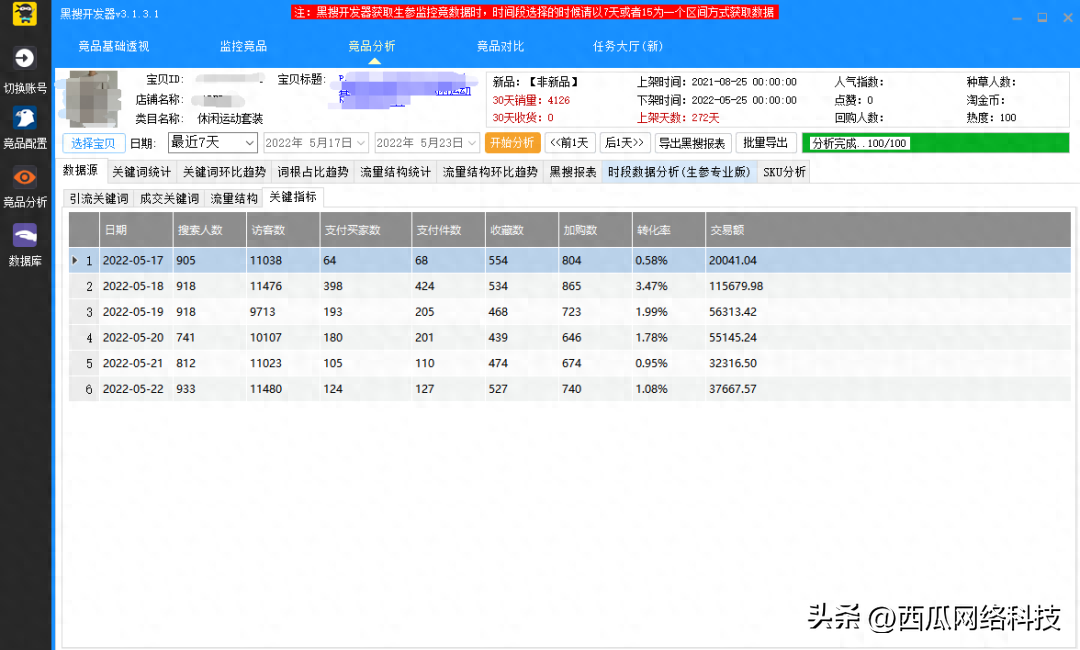Open the 数据库 sidebar icon
The height and width of the screenshot is (650, 1080).
point(25,236)
